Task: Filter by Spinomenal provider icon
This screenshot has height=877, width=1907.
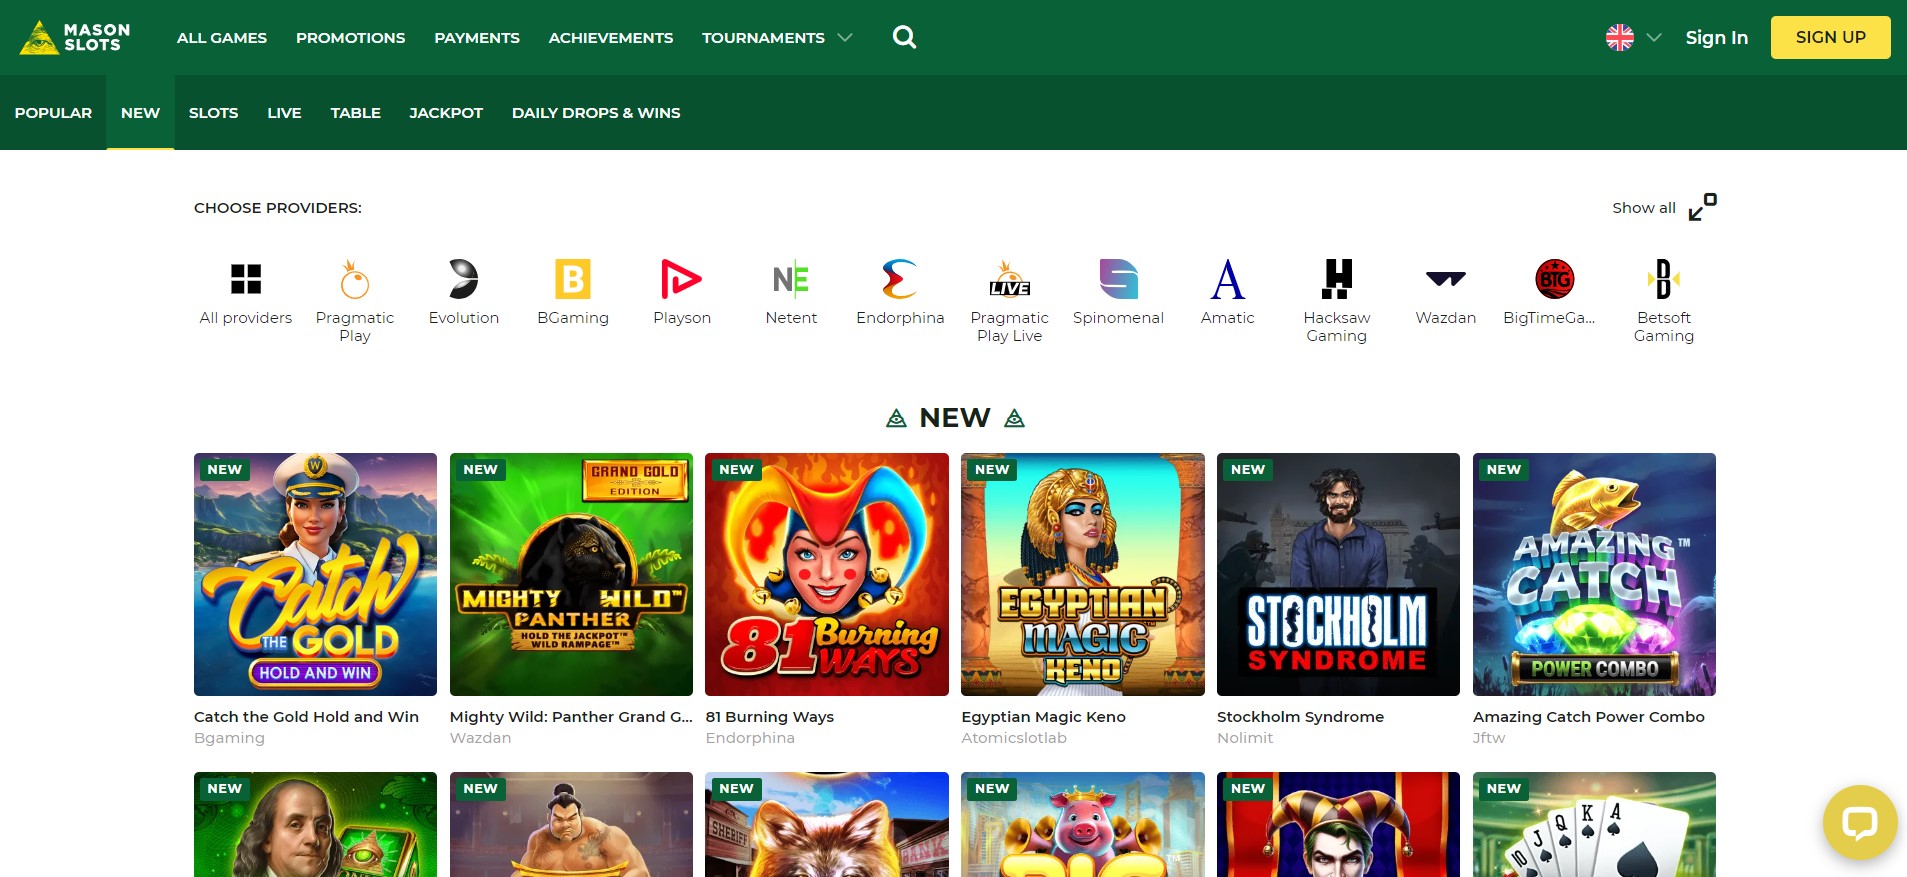Action: point(1119,279)
